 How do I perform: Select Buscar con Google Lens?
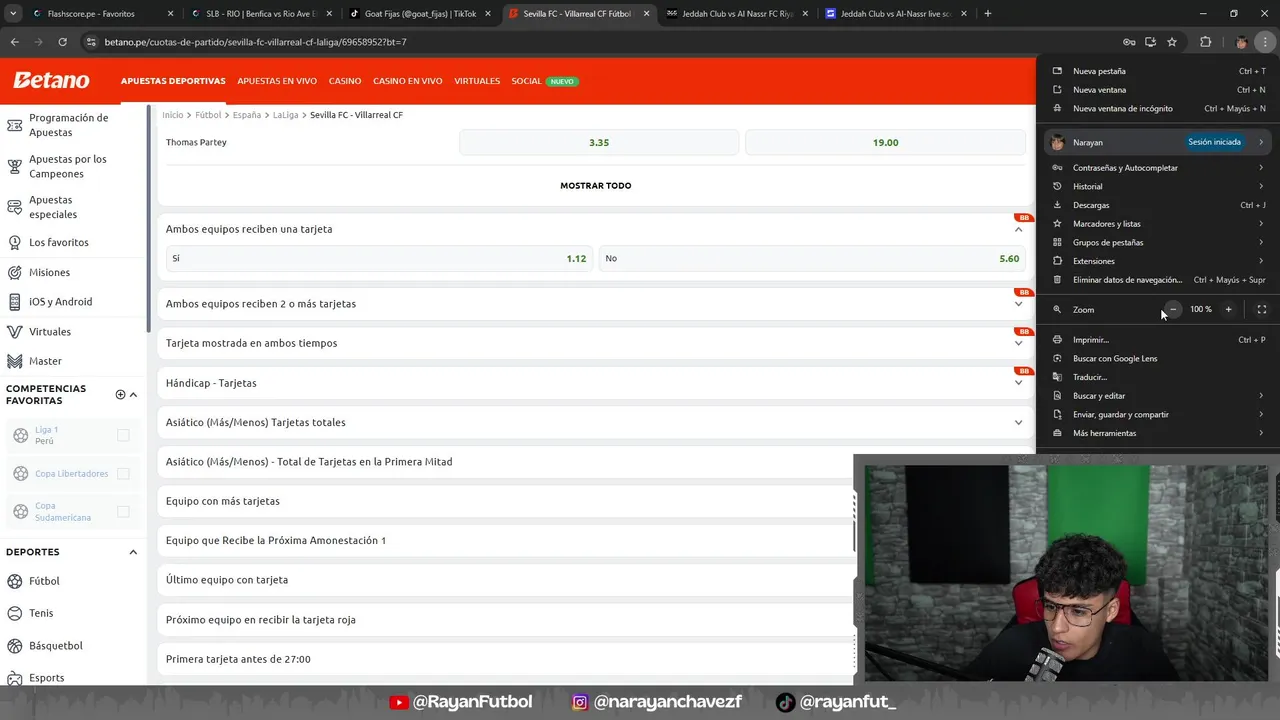pyautogui.click(x=1158, y=358)
